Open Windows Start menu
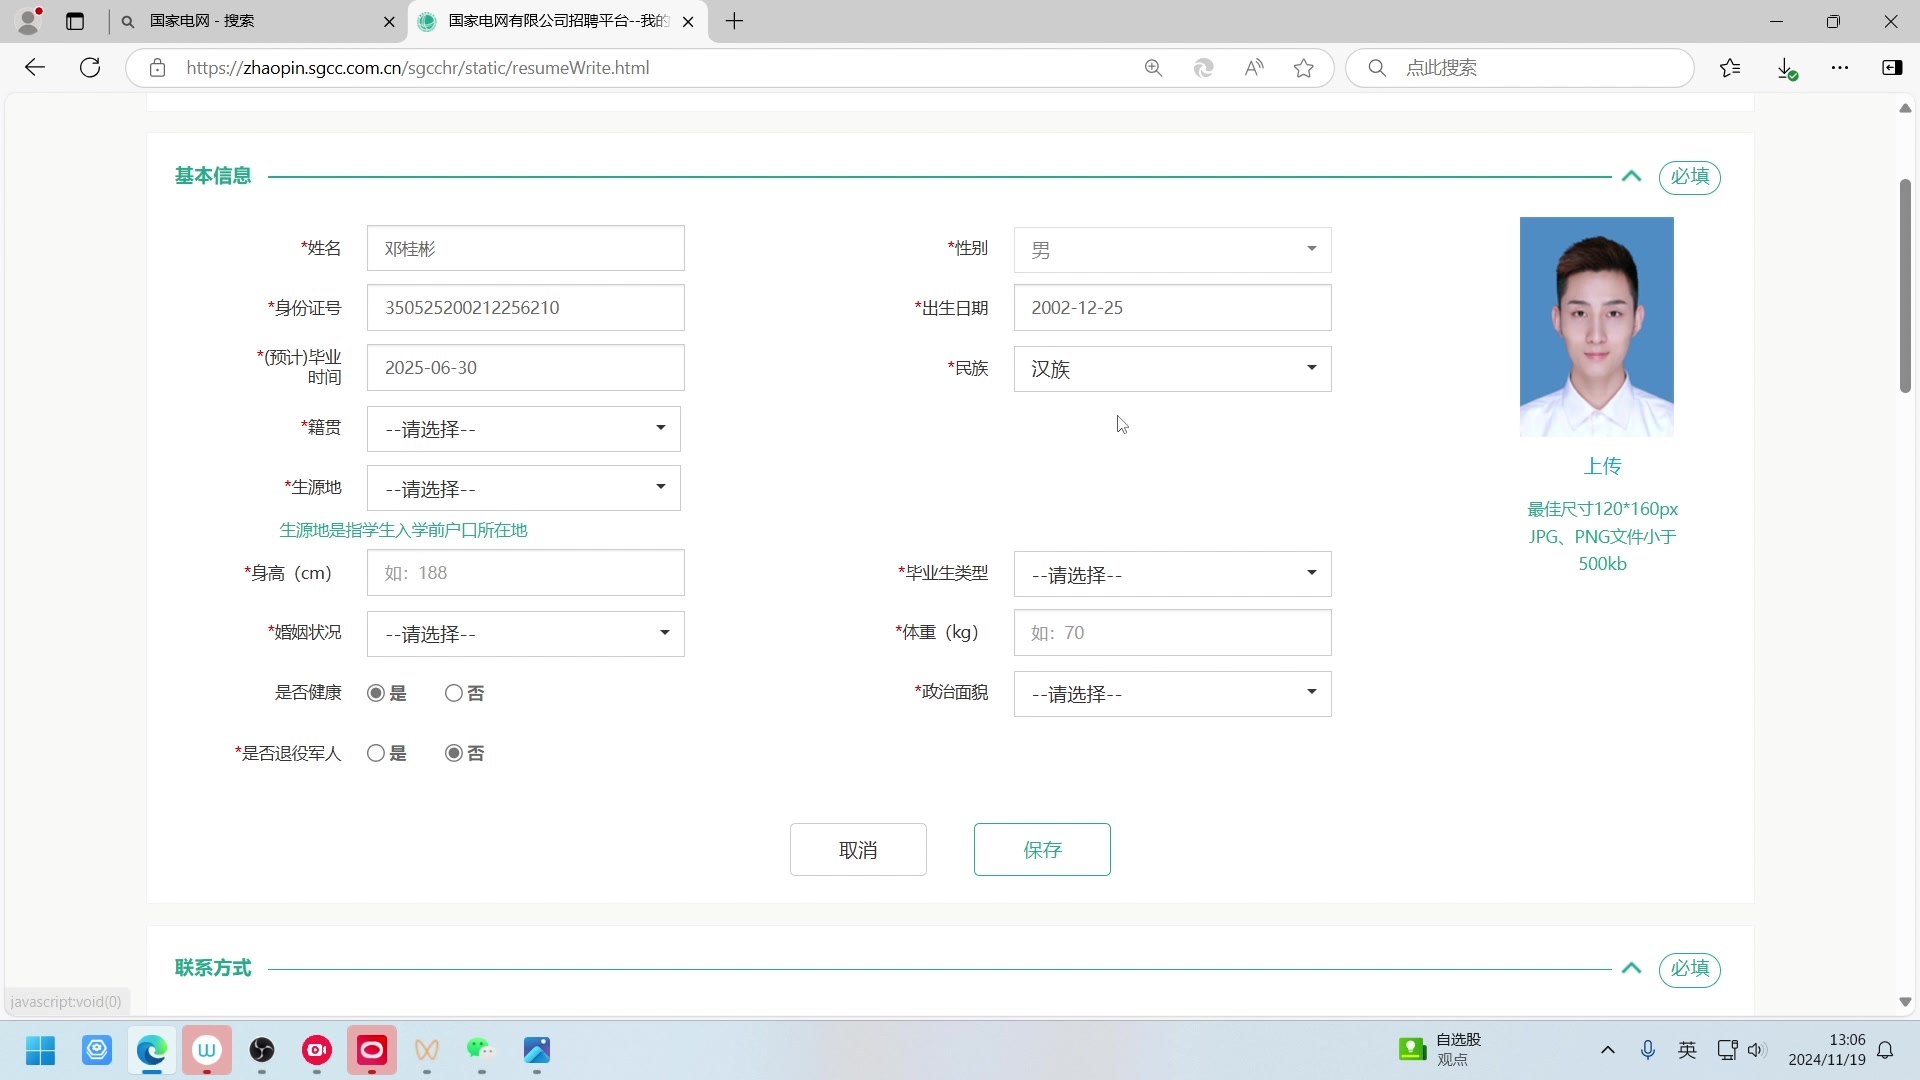 [x=41, y=1050]
